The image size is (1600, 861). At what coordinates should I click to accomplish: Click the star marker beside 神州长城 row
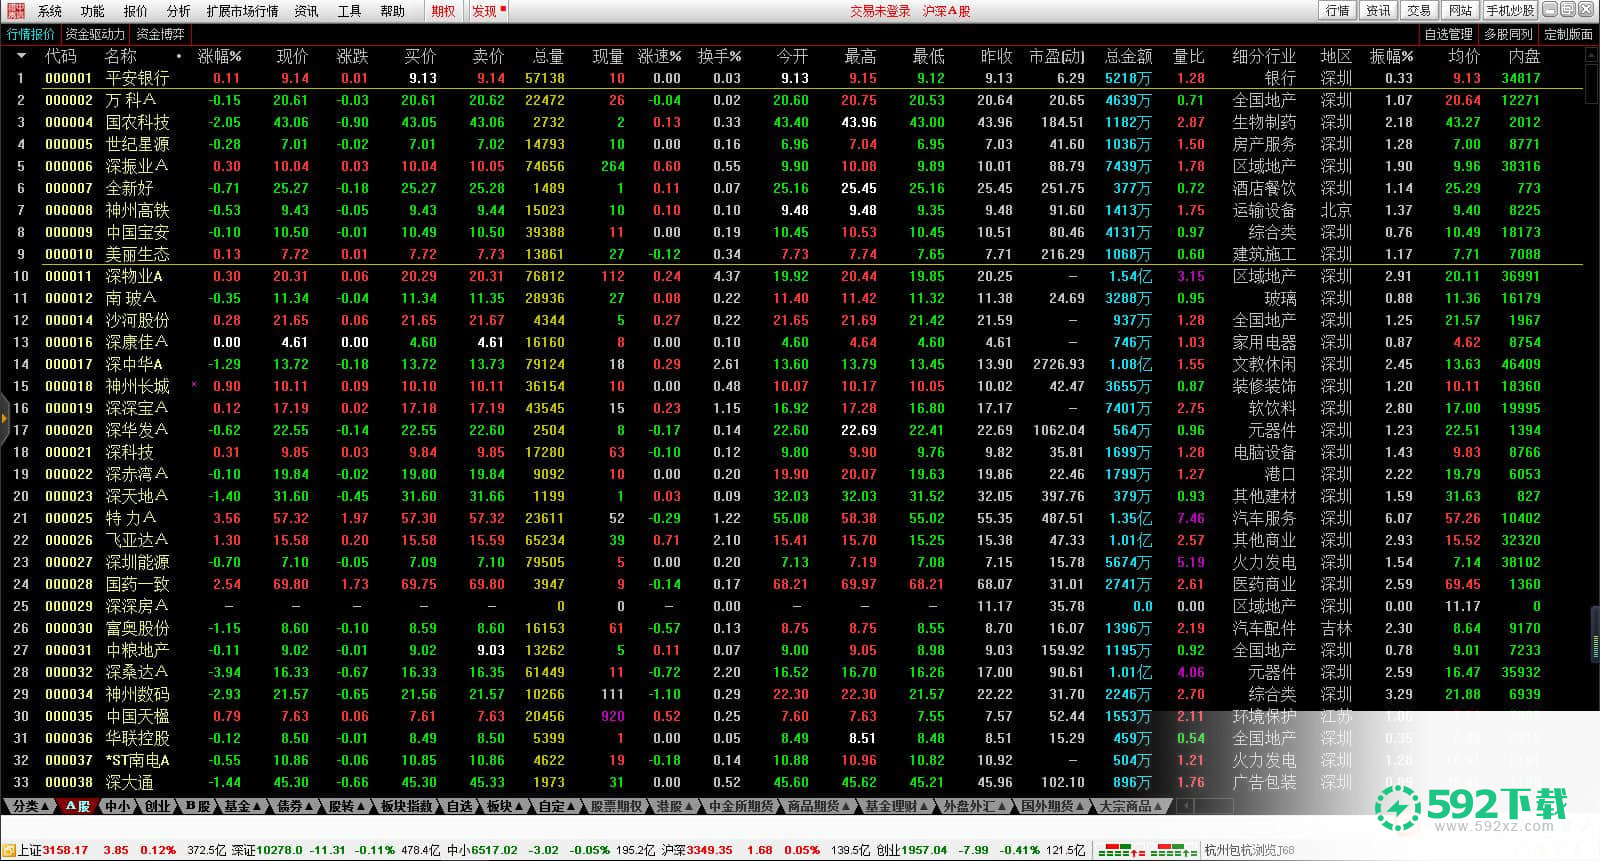[x=194, y=384]
